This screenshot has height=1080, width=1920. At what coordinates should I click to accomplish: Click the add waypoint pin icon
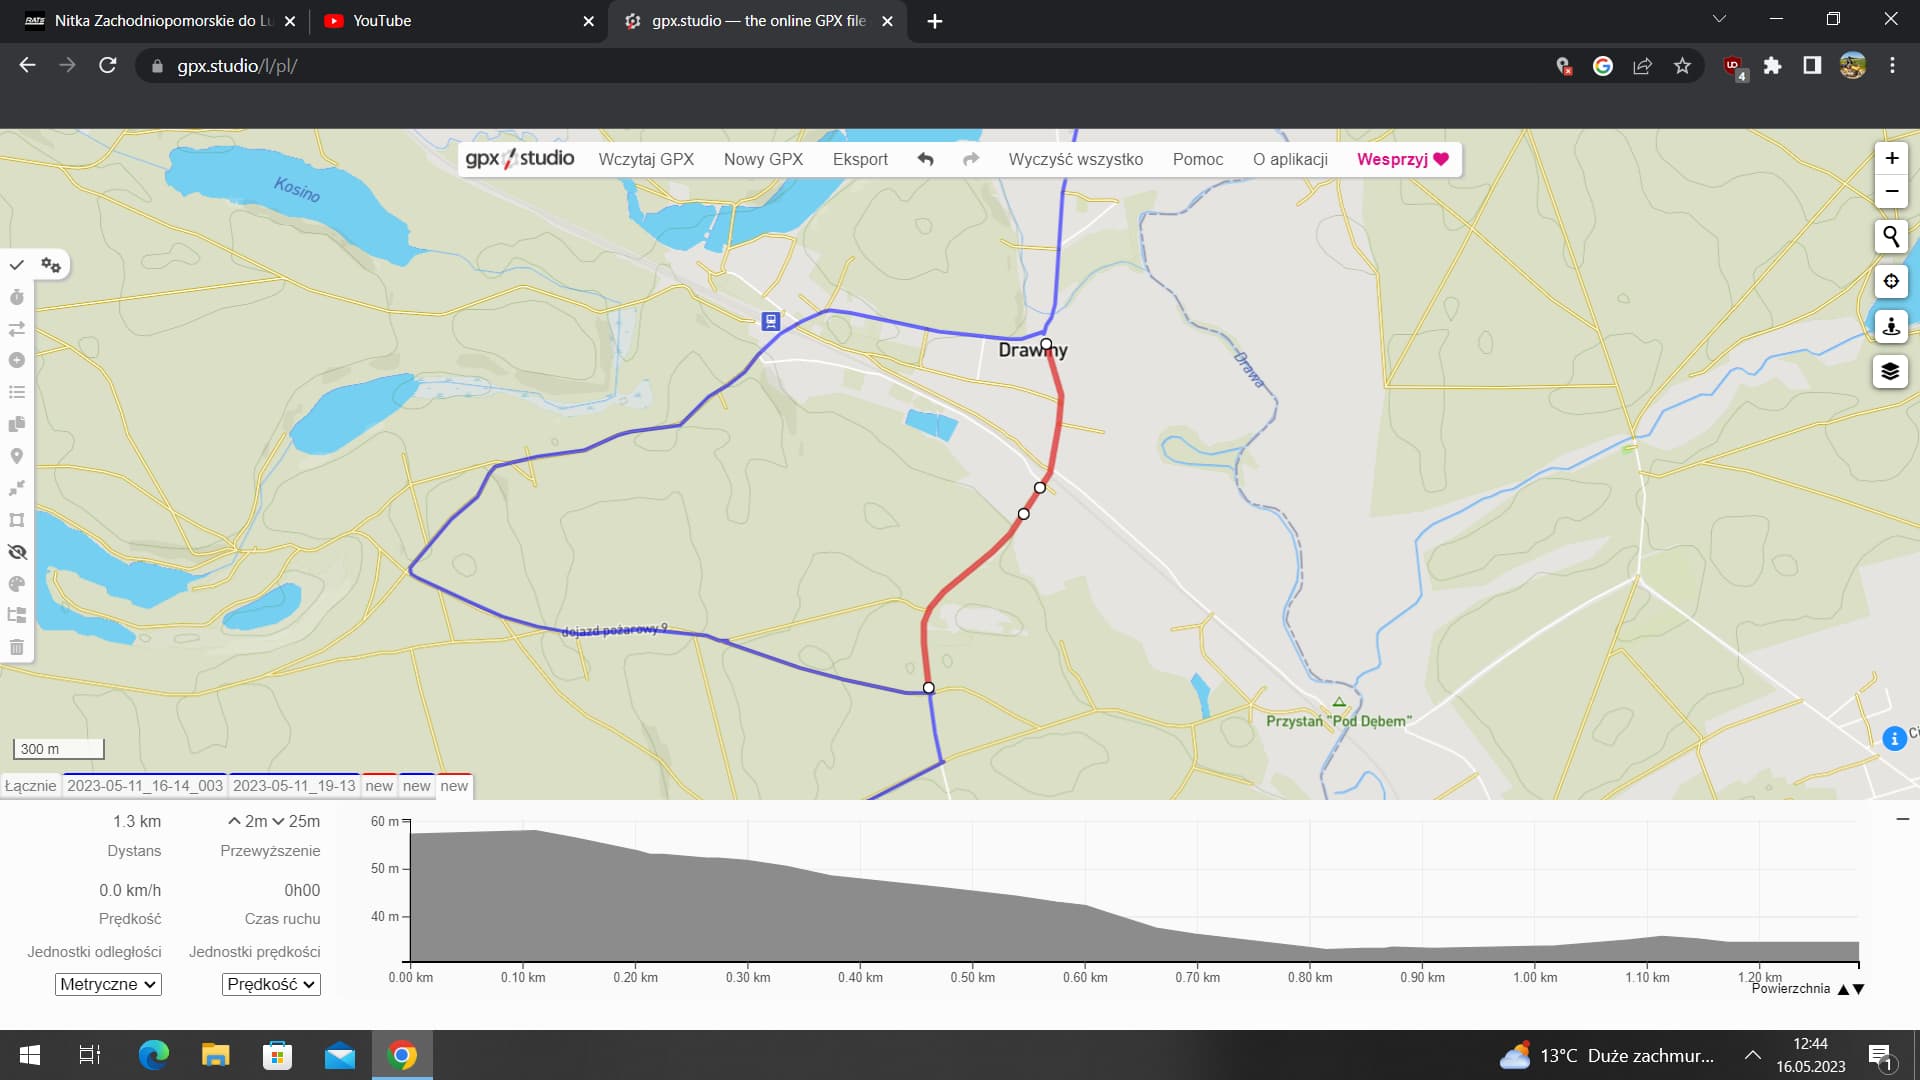coord(17,456)
